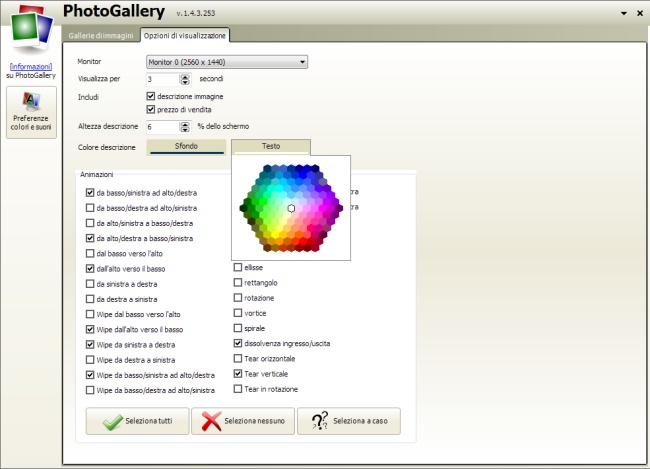This screenshot has width=650, height=469.
Task: Click the Seleziona a caso button
Action: click(349, 421)
